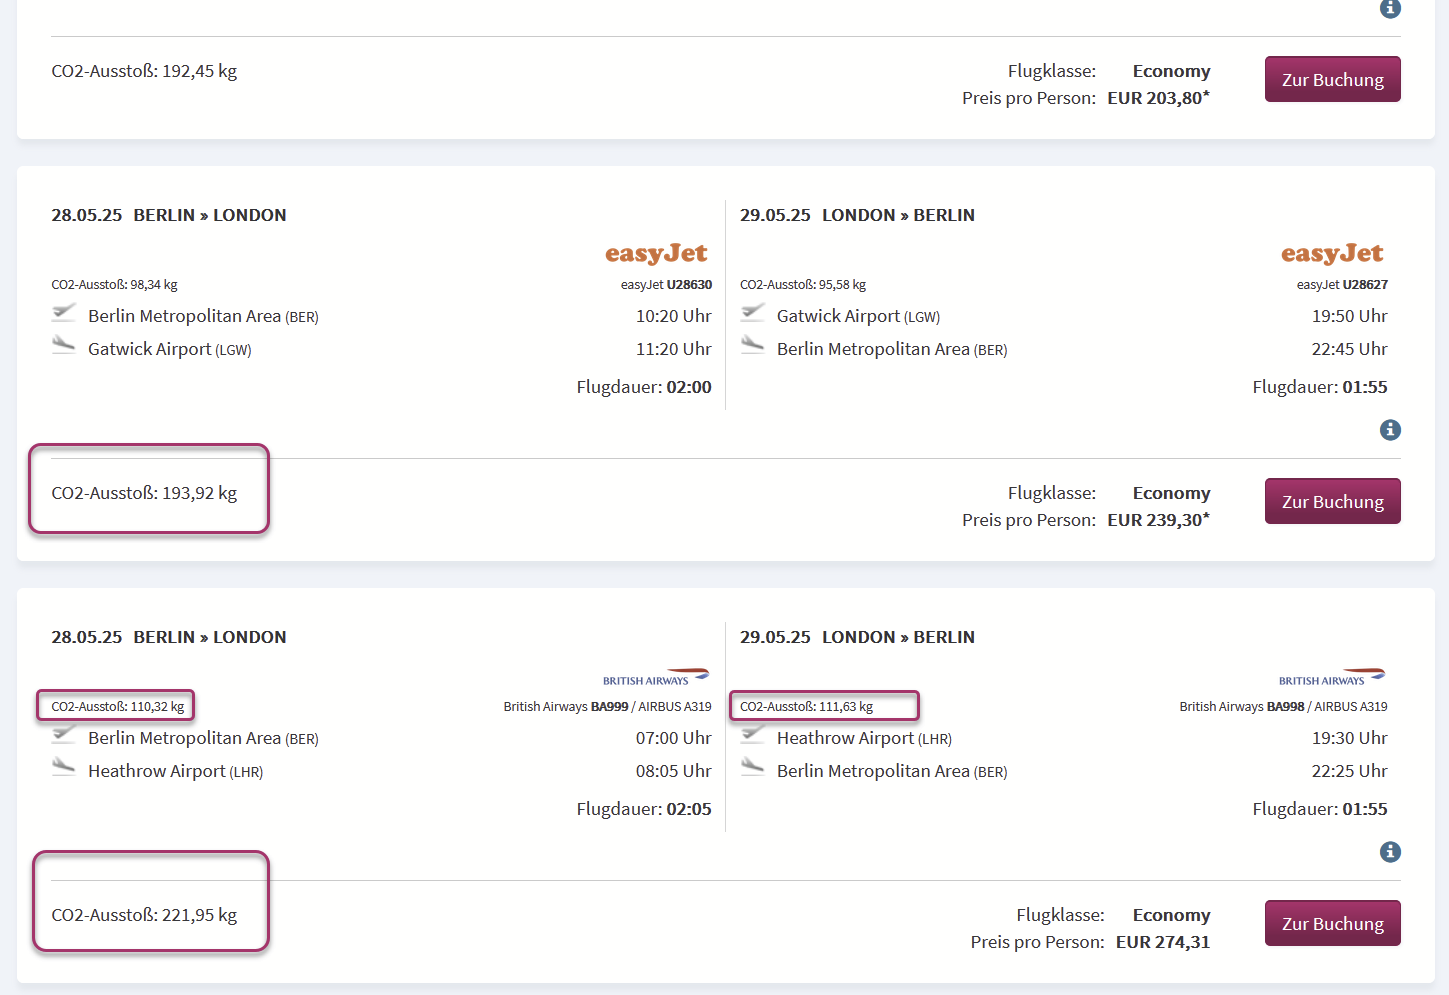The height and width of the screenshot is (995, 1449).
Task: Click the CO2-Ausstoß 111,63 kg return label
Action: tap(806, 706)
